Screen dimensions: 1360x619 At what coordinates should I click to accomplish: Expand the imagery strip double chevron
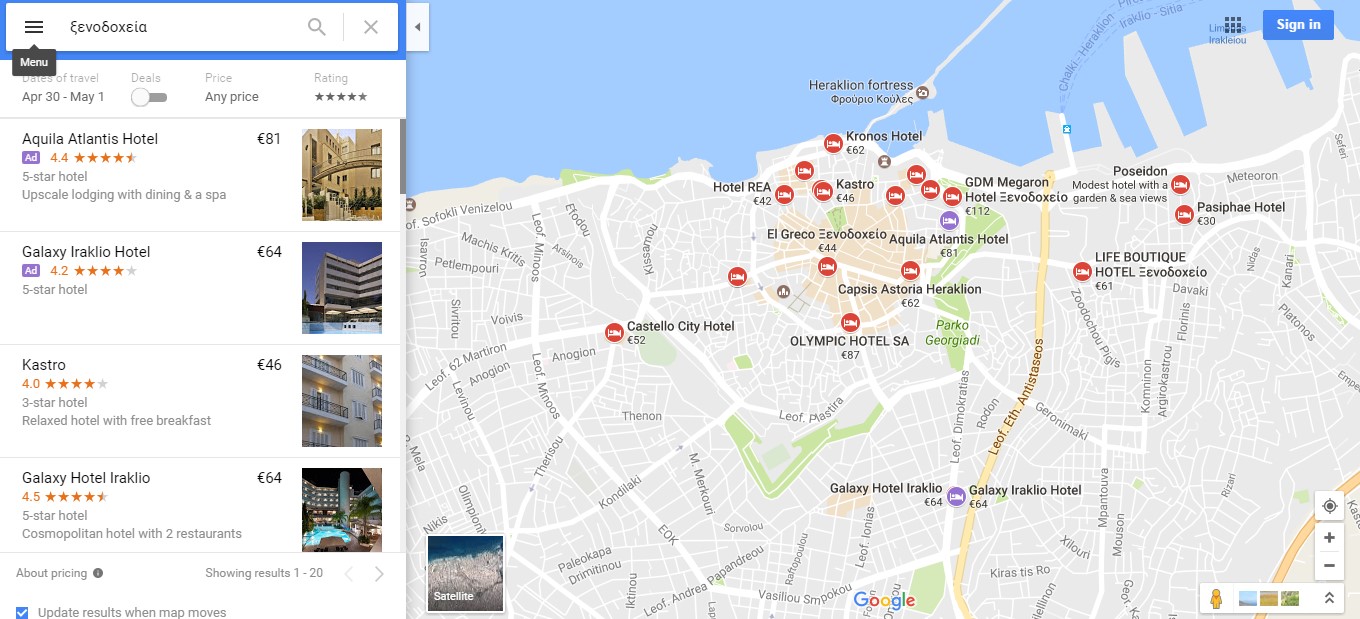[x=1329, y=598]
